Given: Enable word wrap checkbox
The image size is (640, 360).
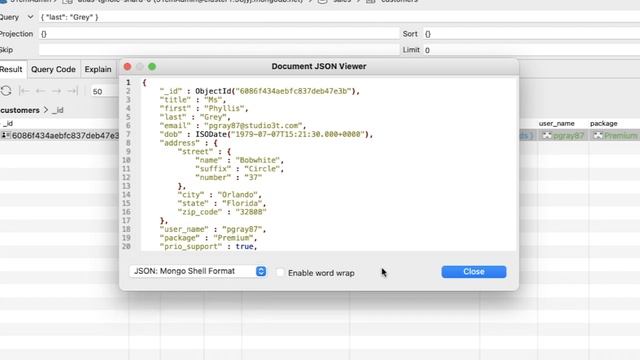Looking at the screenshot, I should (x=280, y=273).
